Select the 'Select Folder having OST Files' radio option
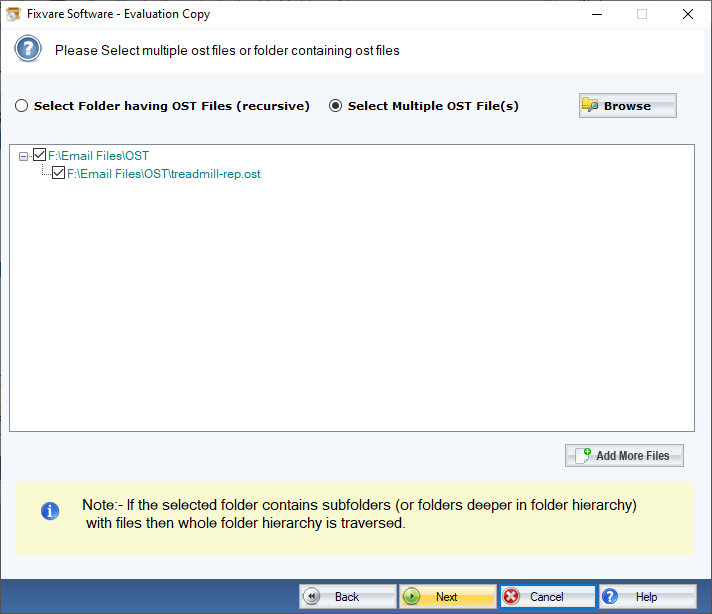The width and height of the screenshot is (712, 614). [22, 106]
